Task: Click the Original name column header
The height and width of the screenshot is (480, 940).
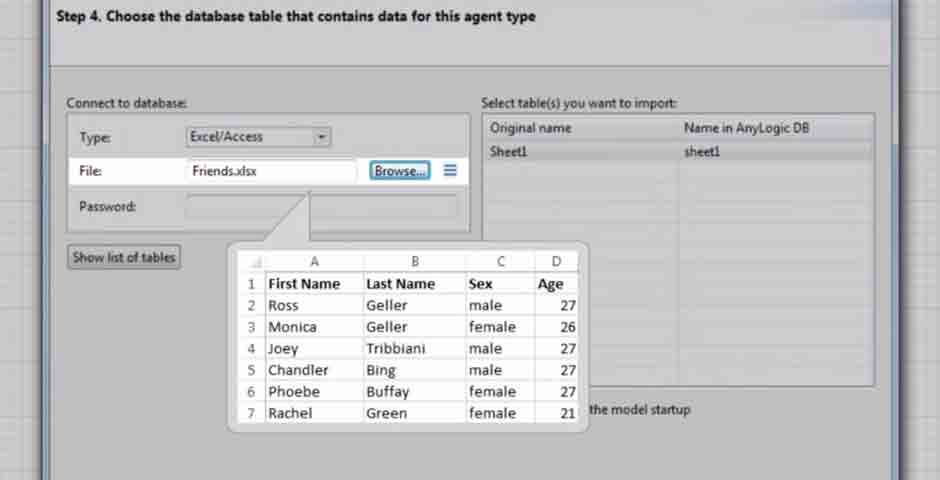Action: [580, 128]
